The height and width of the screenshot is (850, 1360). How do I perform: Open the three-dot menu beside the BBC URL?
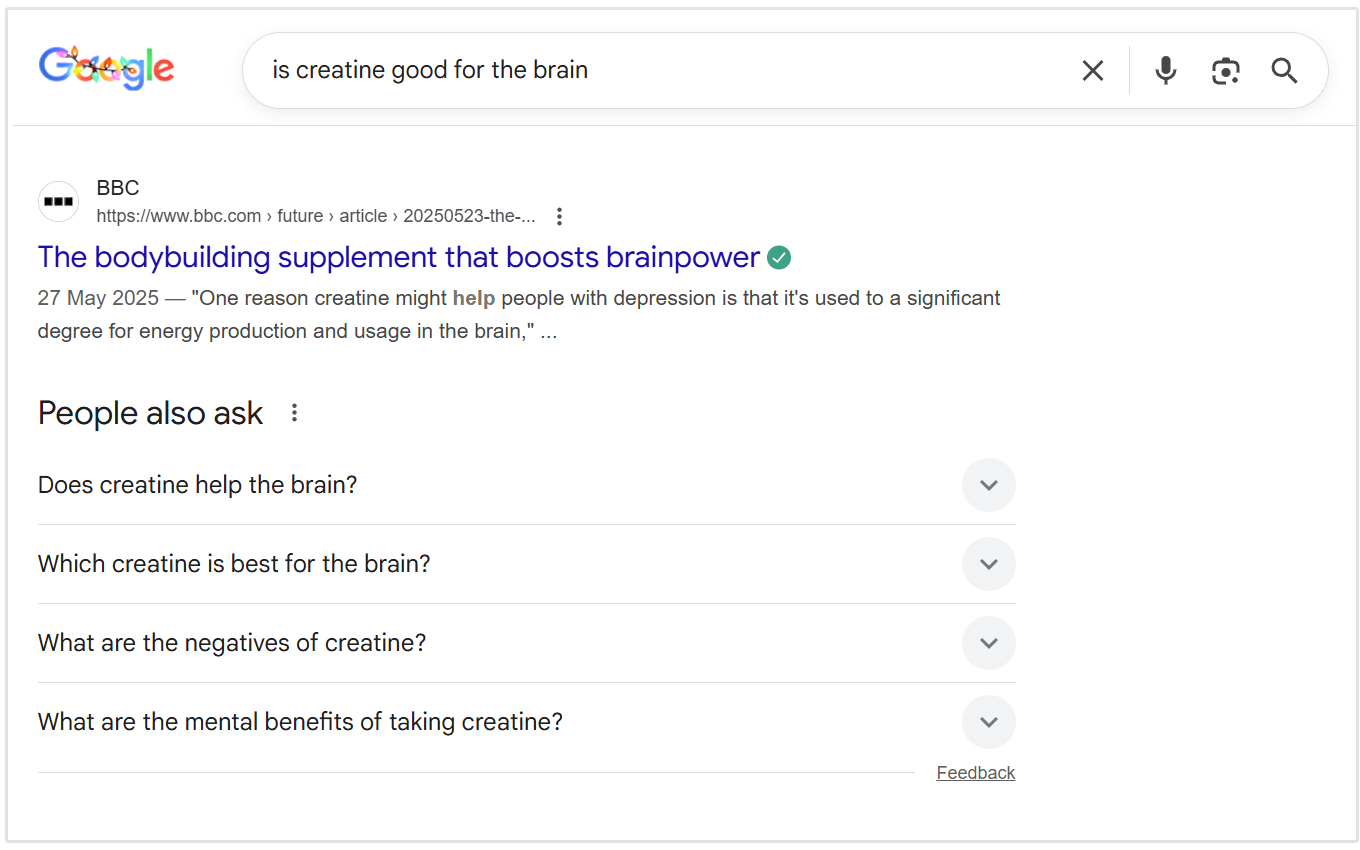pyautogui.click(x=559, y=216)
